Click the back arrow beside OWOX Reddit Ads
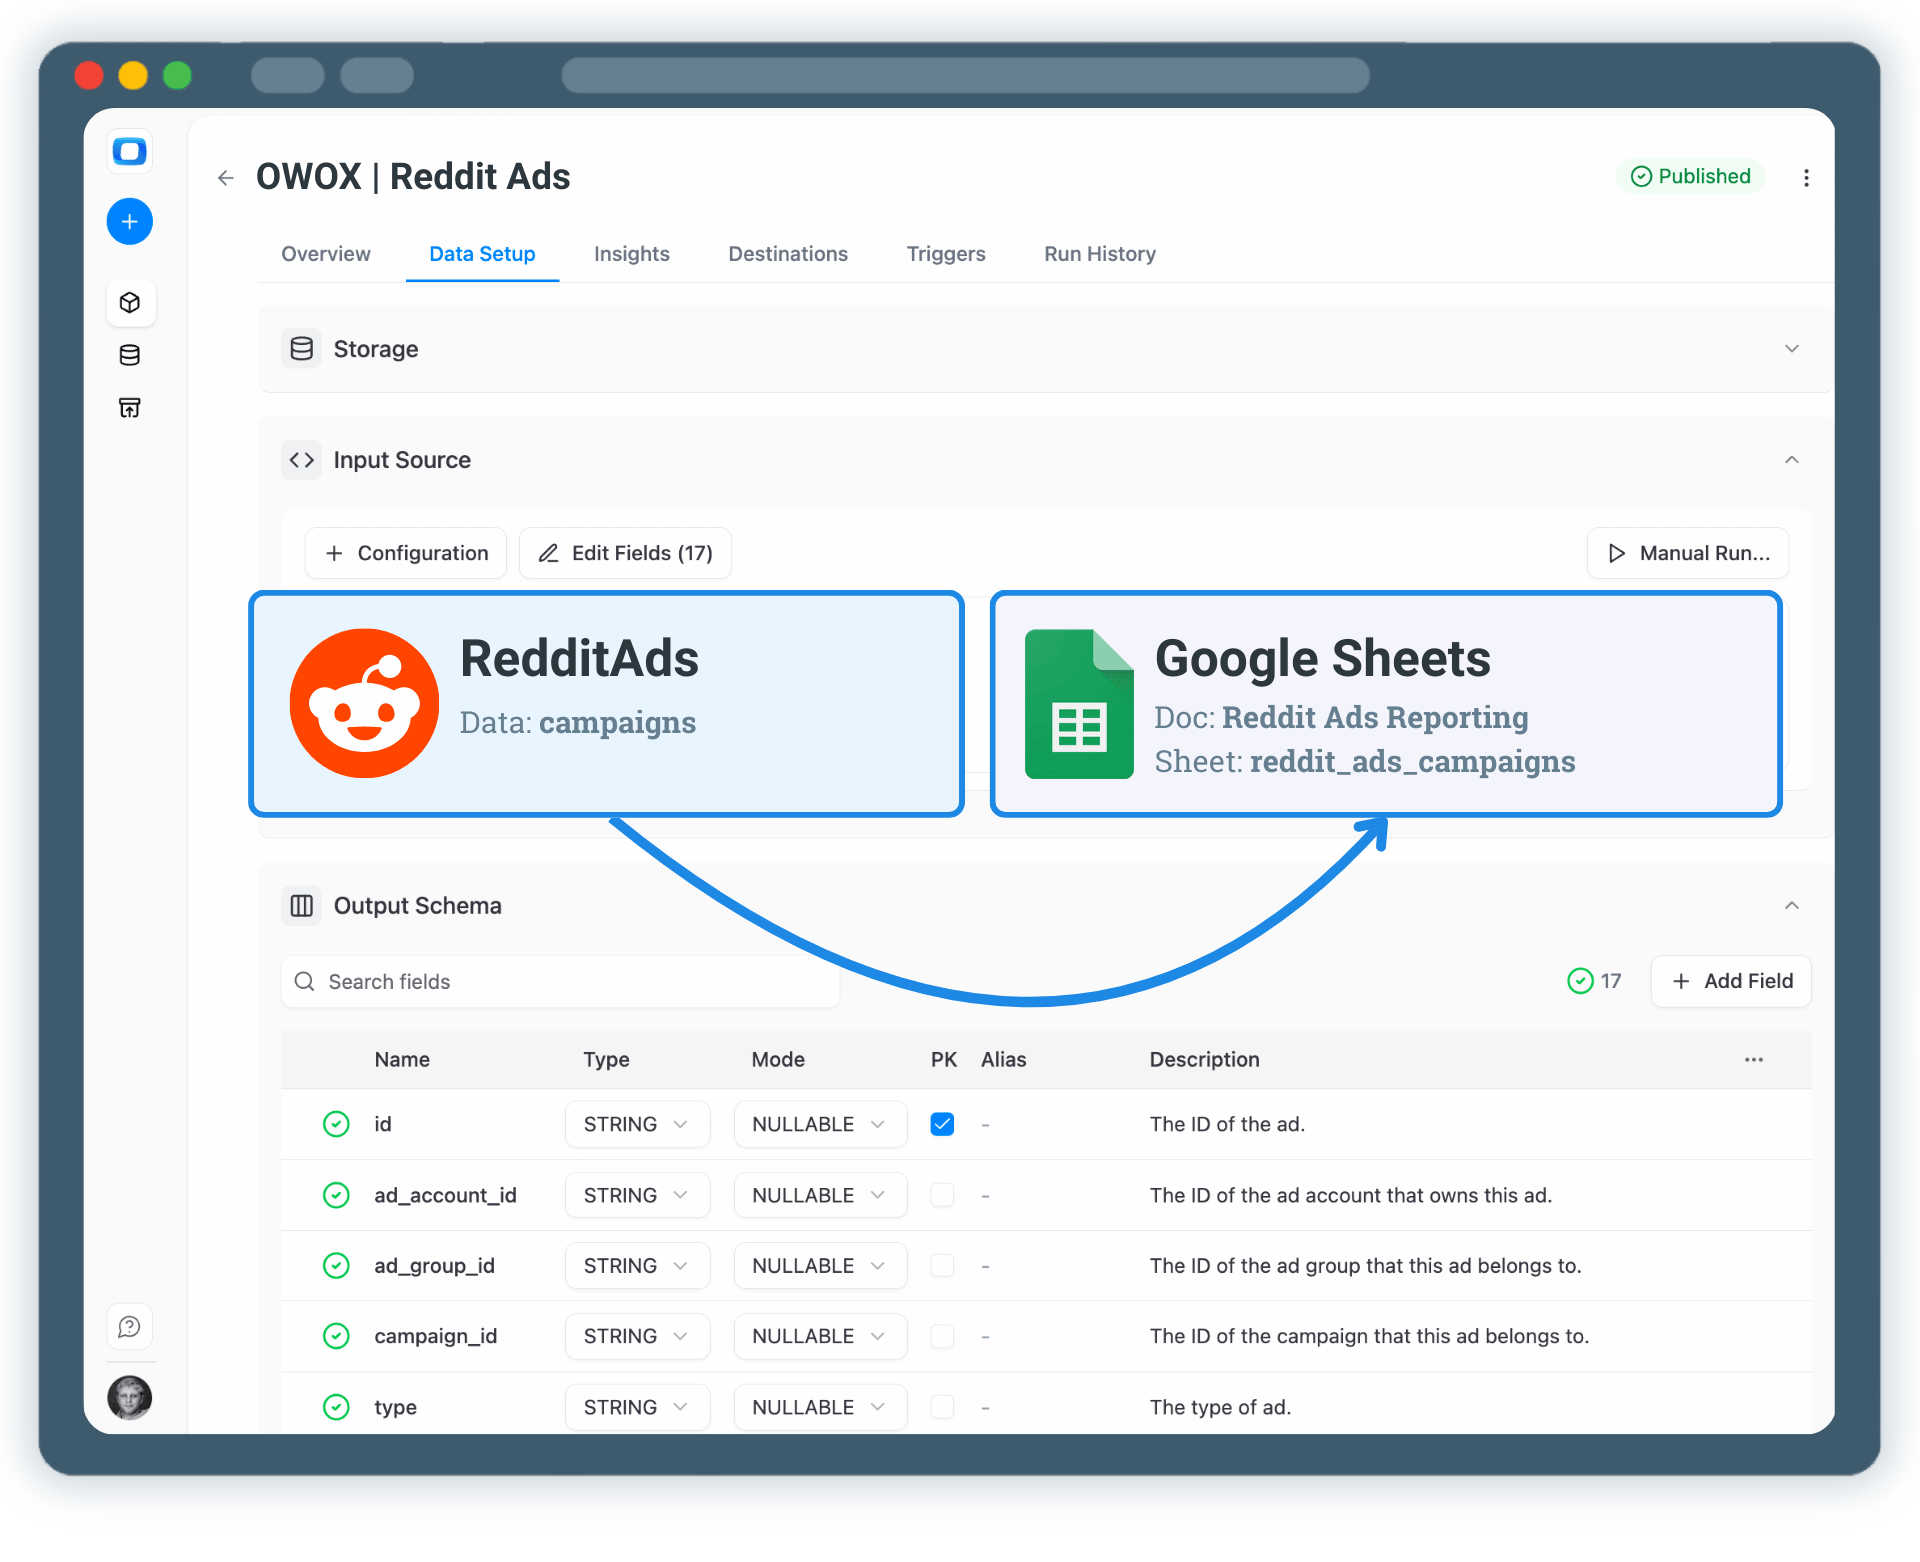Viewport: 1920px width, 1562px height. (225, 177)
